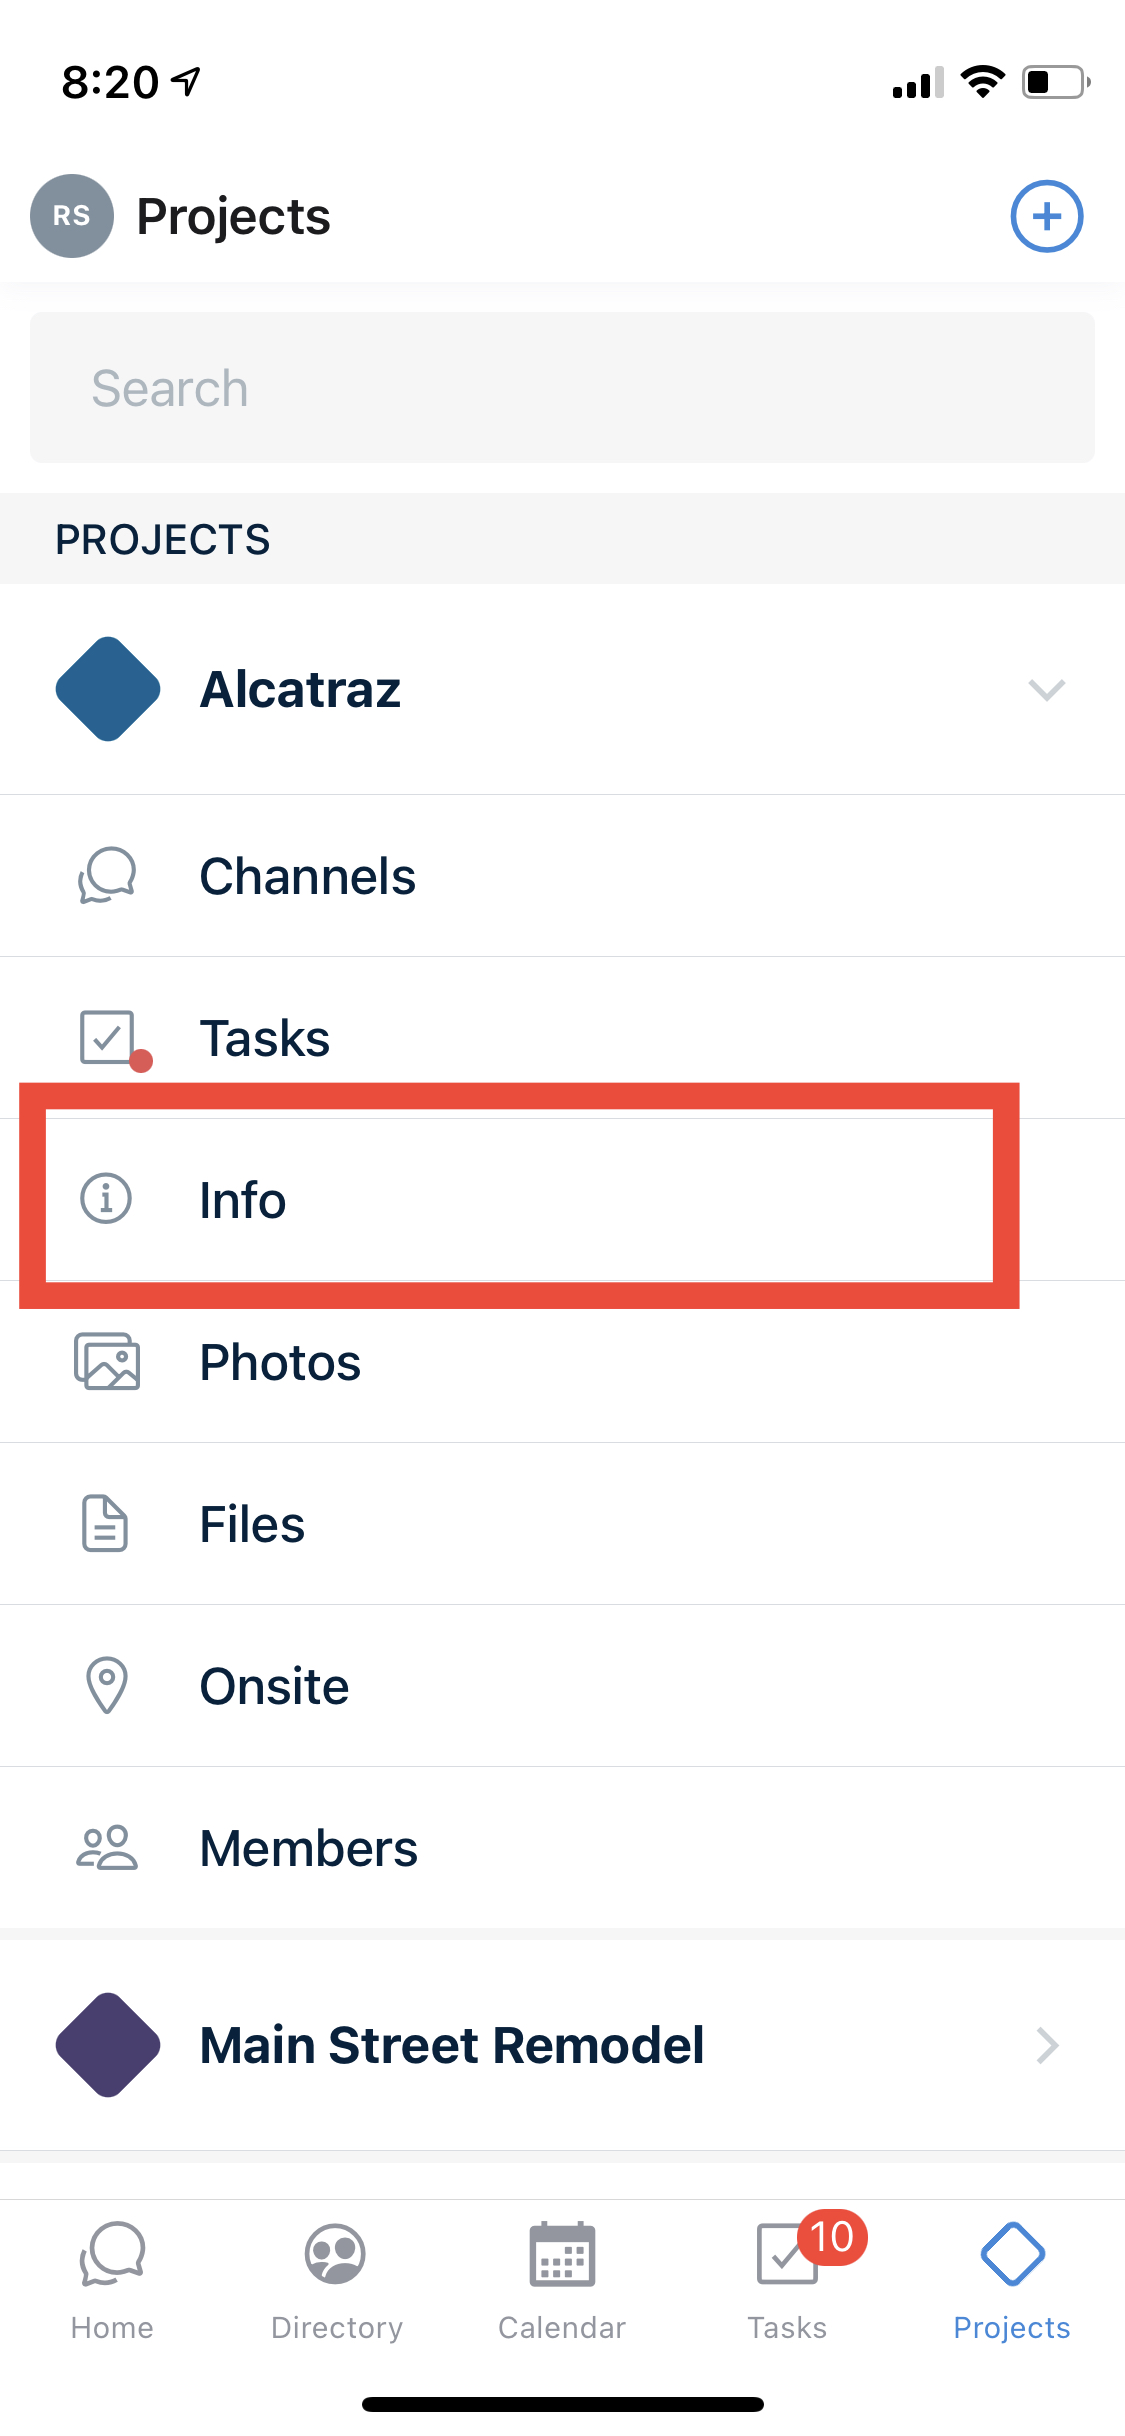Open Files with the document icon
Image resolution: width=1125 pixels, height=2436 pixels.
(562, 1524)
